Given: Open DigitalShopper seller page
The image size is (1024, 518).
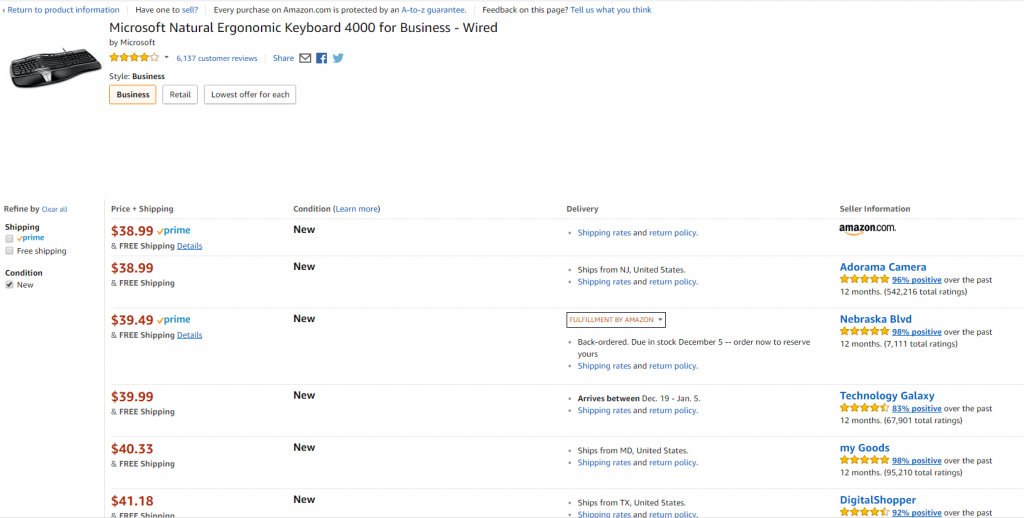Looking at the screenshot, I should click(x=878, y=500).
